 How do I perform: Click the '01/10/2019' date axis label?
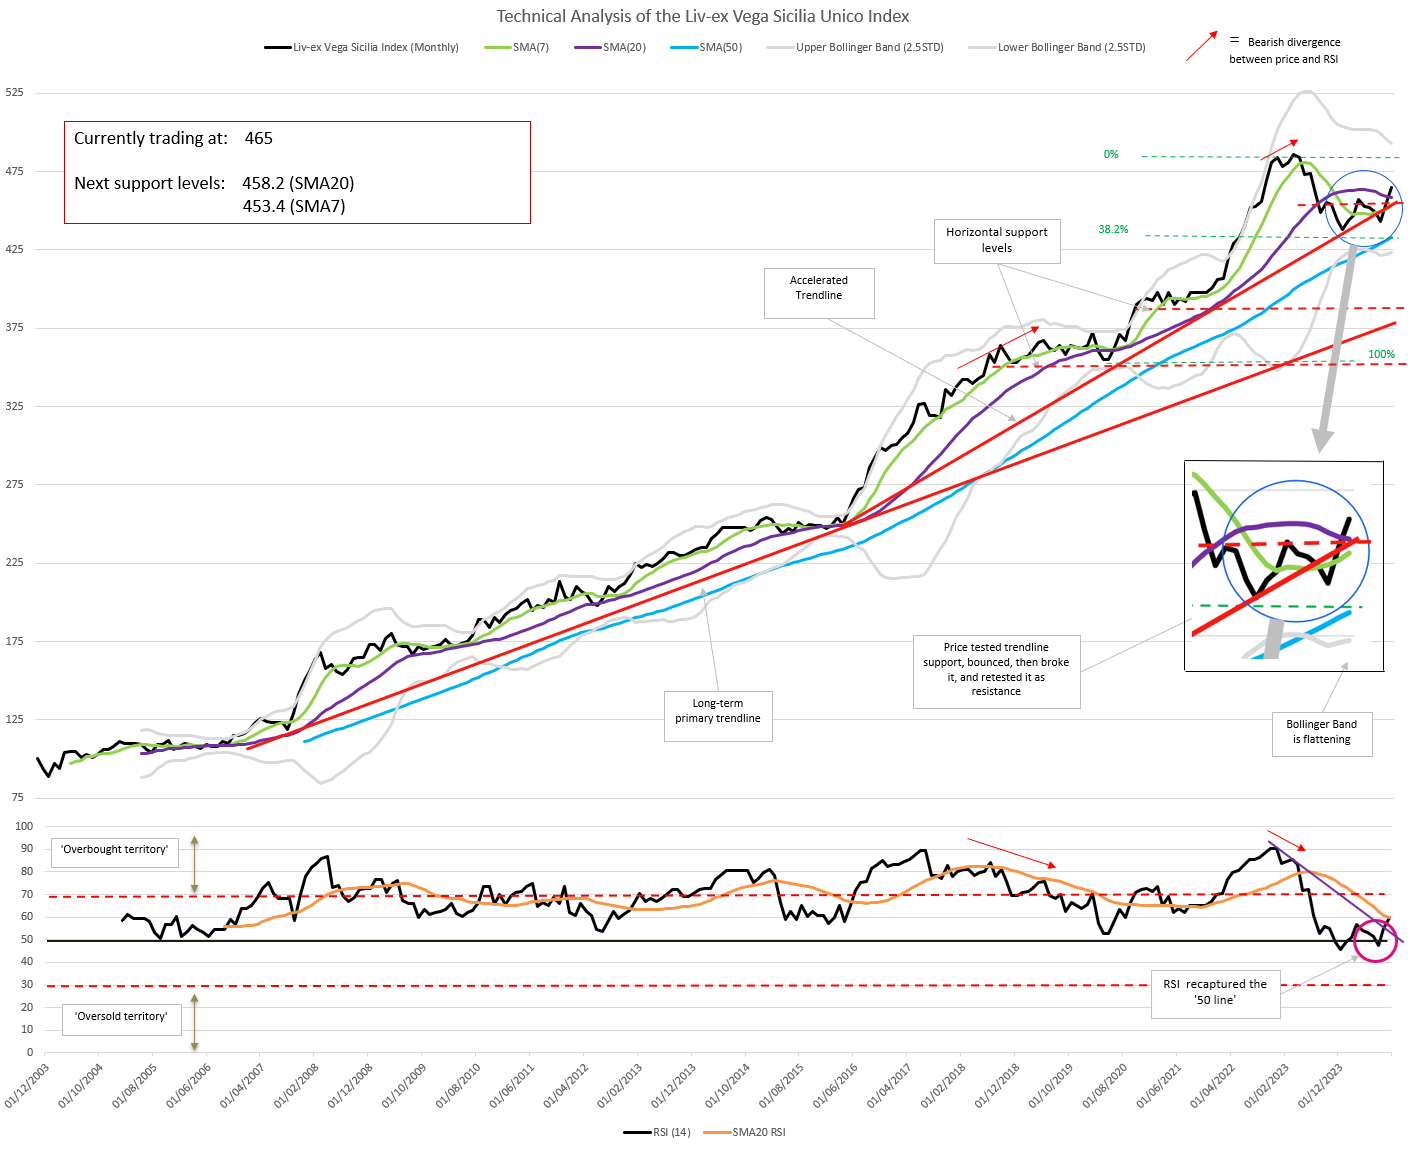[x=1052, y=1085]
